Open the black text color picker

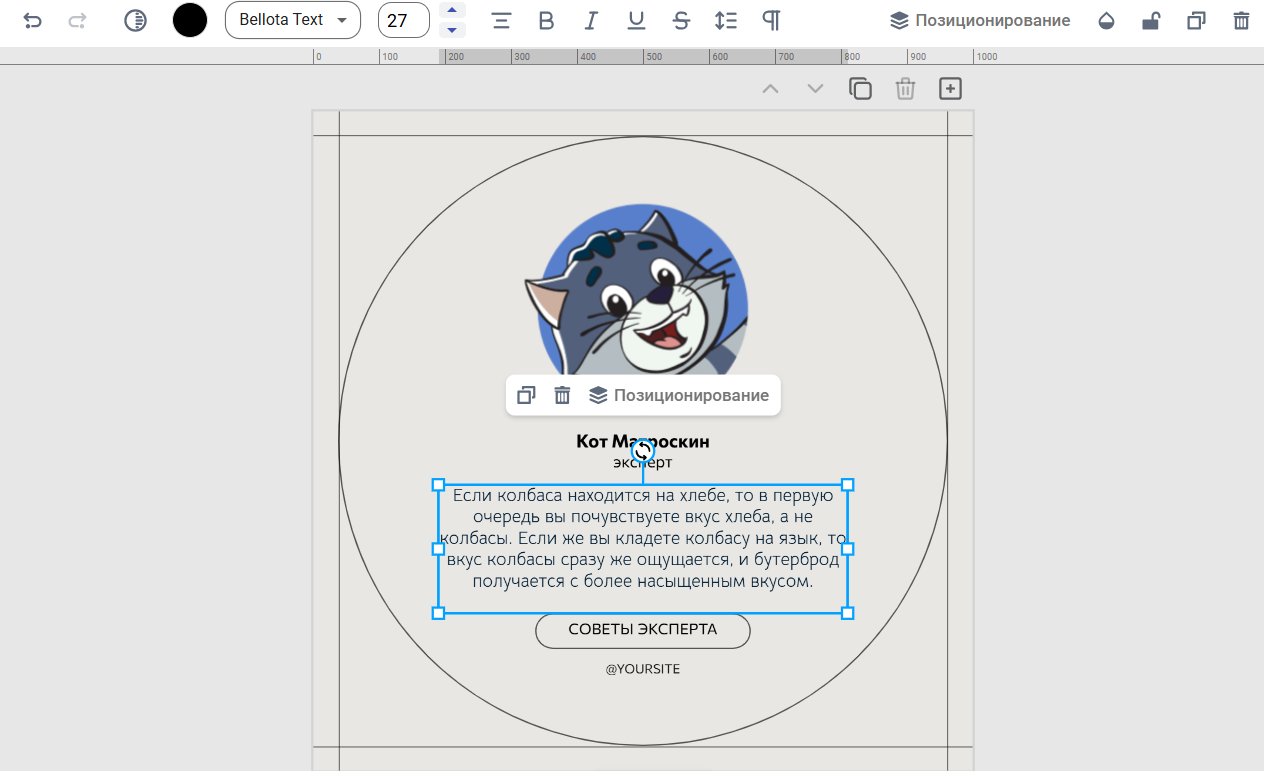(190, 20)
